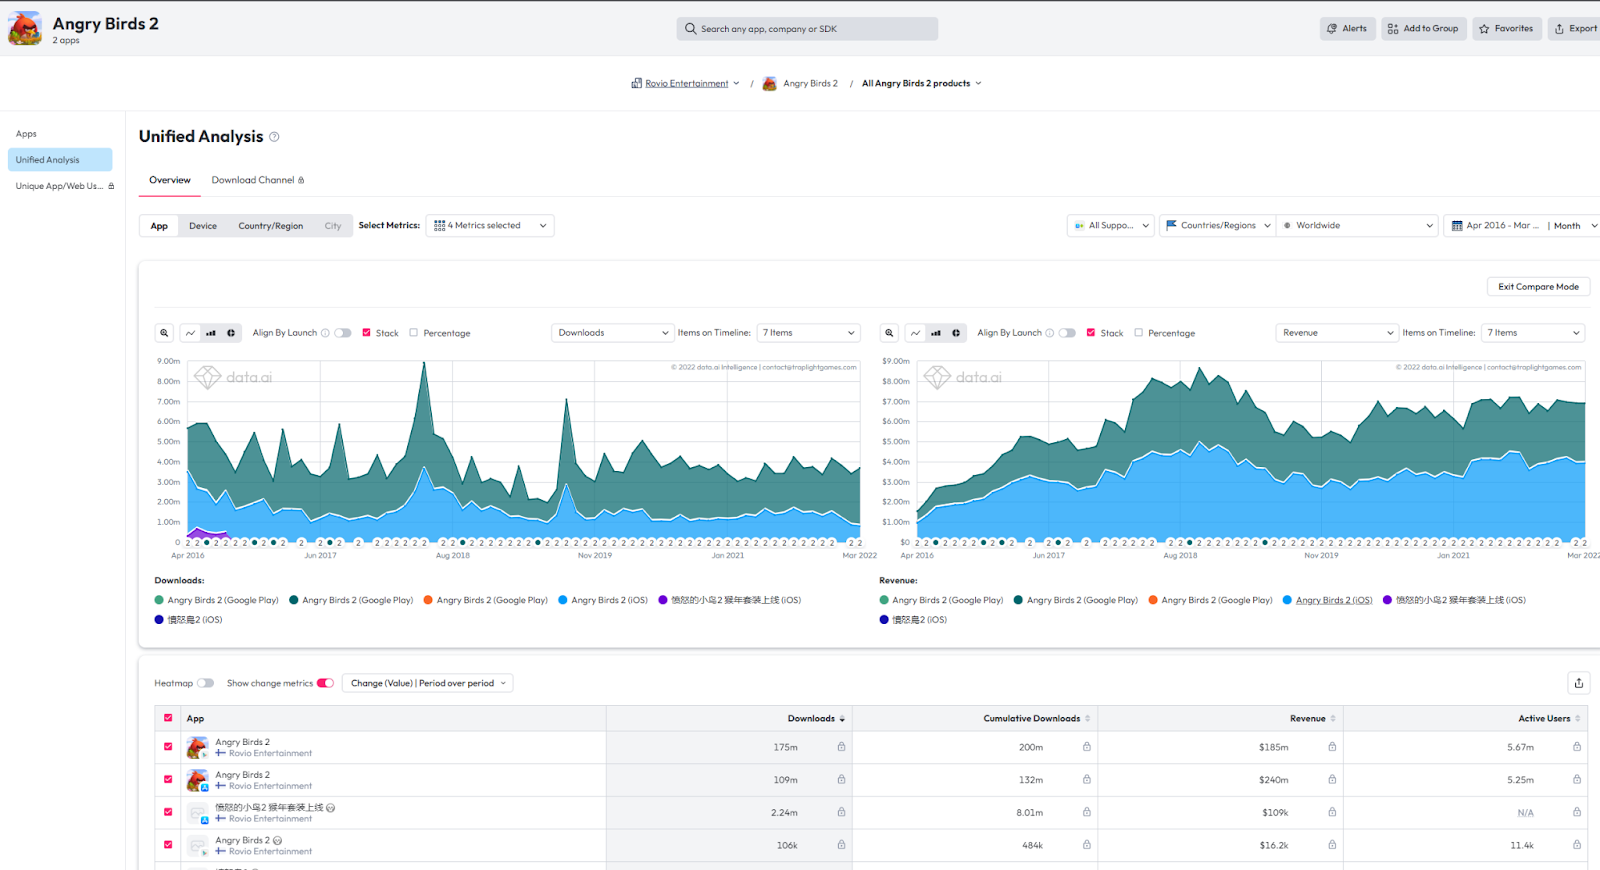
Task: Click the search field for apps, companies or SDKs
Action: (x=807, y=29)
